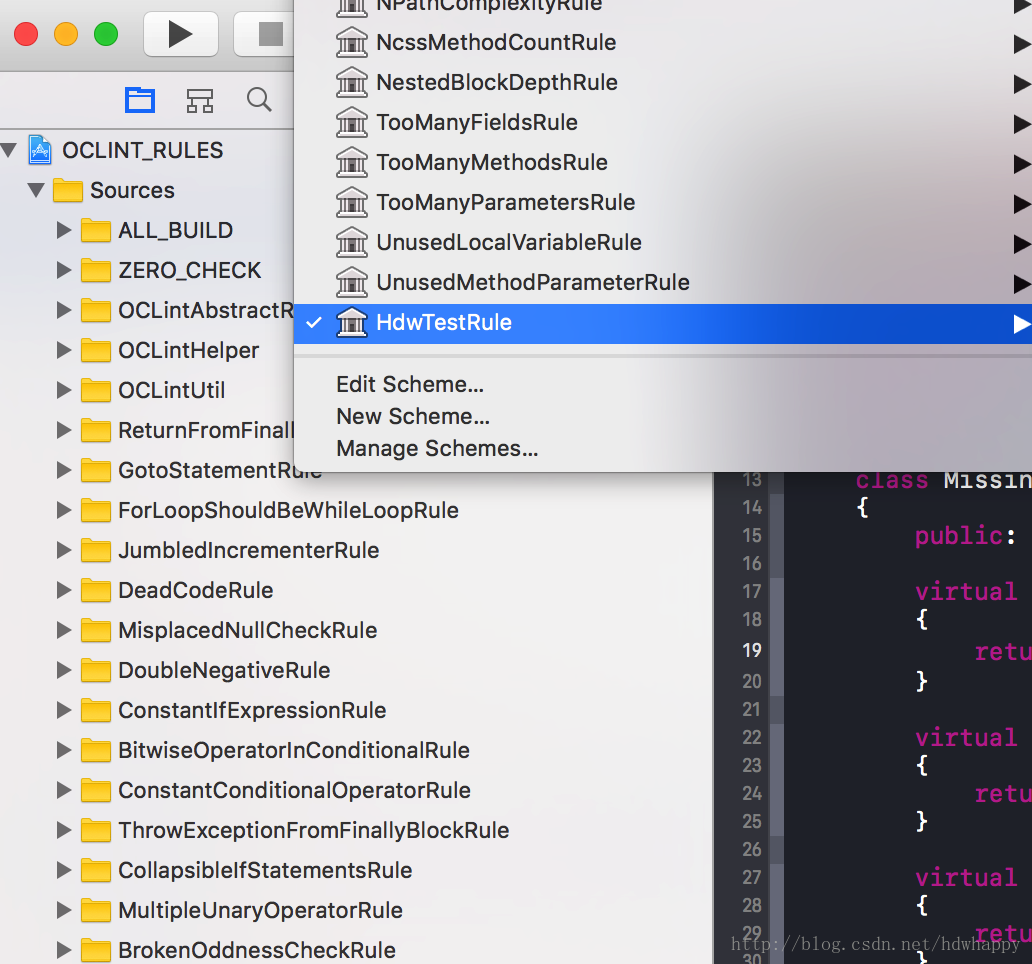Expand the JumbledIncrementerRule folder
This screenshot has height=964, width=1032.
click(64, 550)
